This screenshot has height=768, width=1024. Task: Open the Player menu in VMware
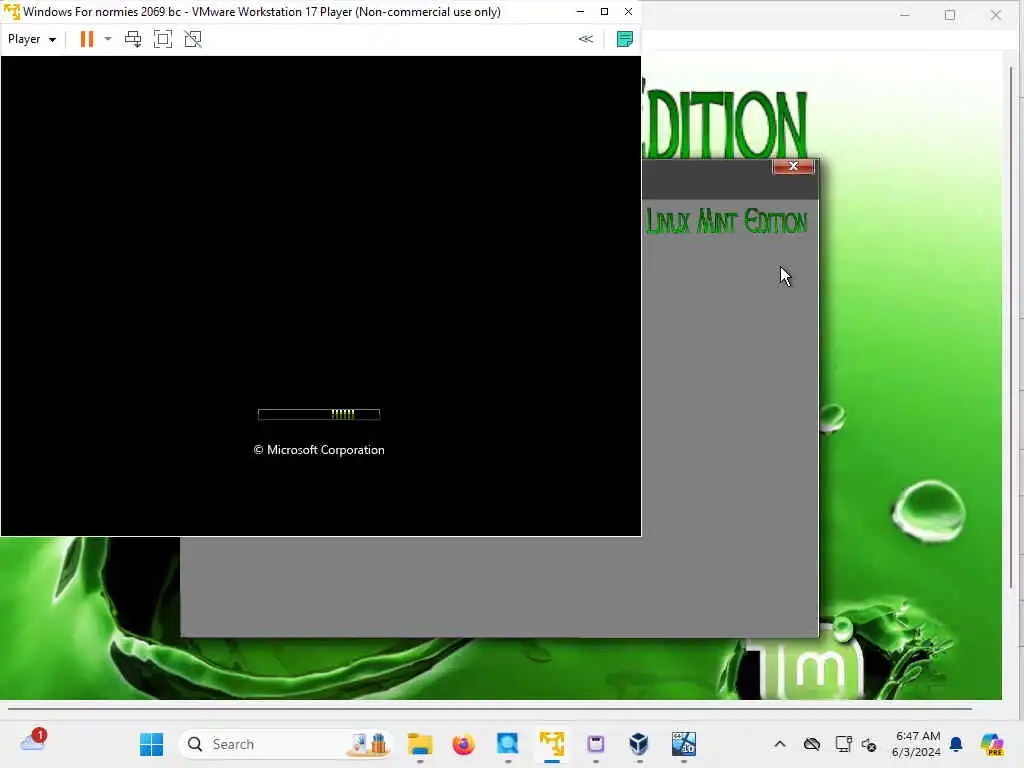pyautogui.click(x=31, y=39)
